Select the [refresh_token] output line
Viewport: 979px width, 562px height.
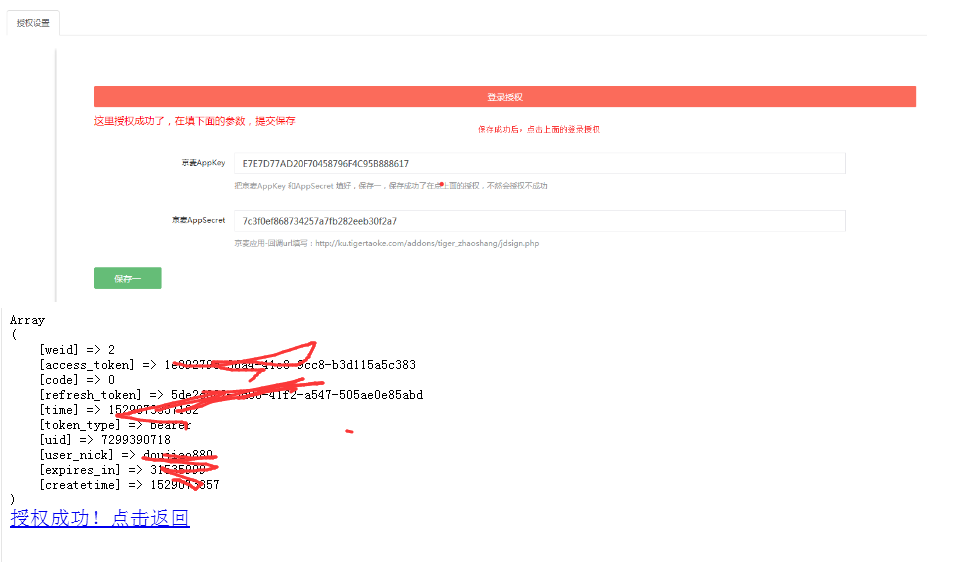tap(231, 395)
